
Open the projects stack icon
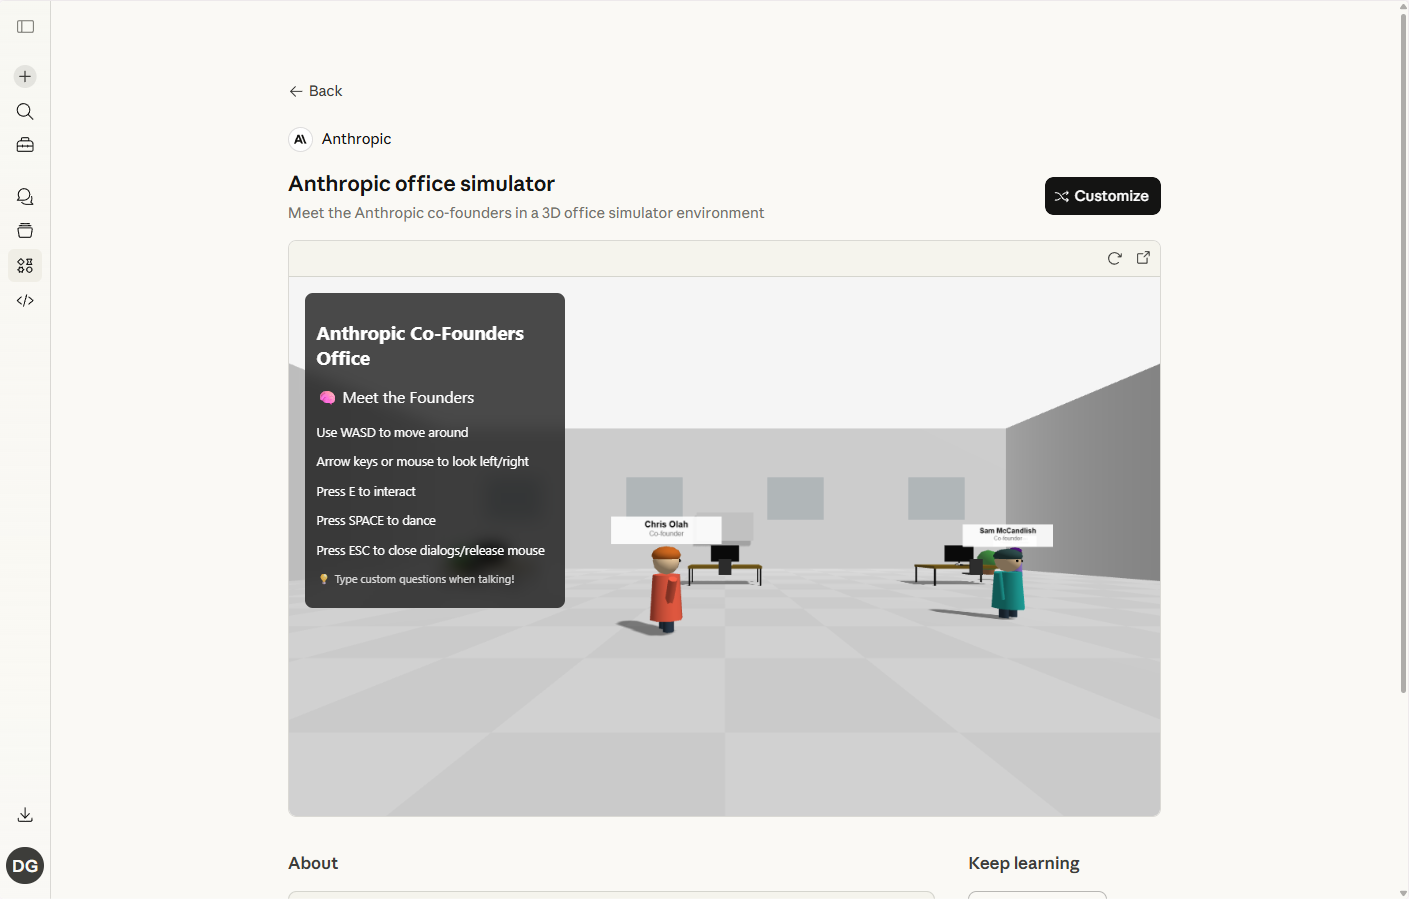click(25, 231)
